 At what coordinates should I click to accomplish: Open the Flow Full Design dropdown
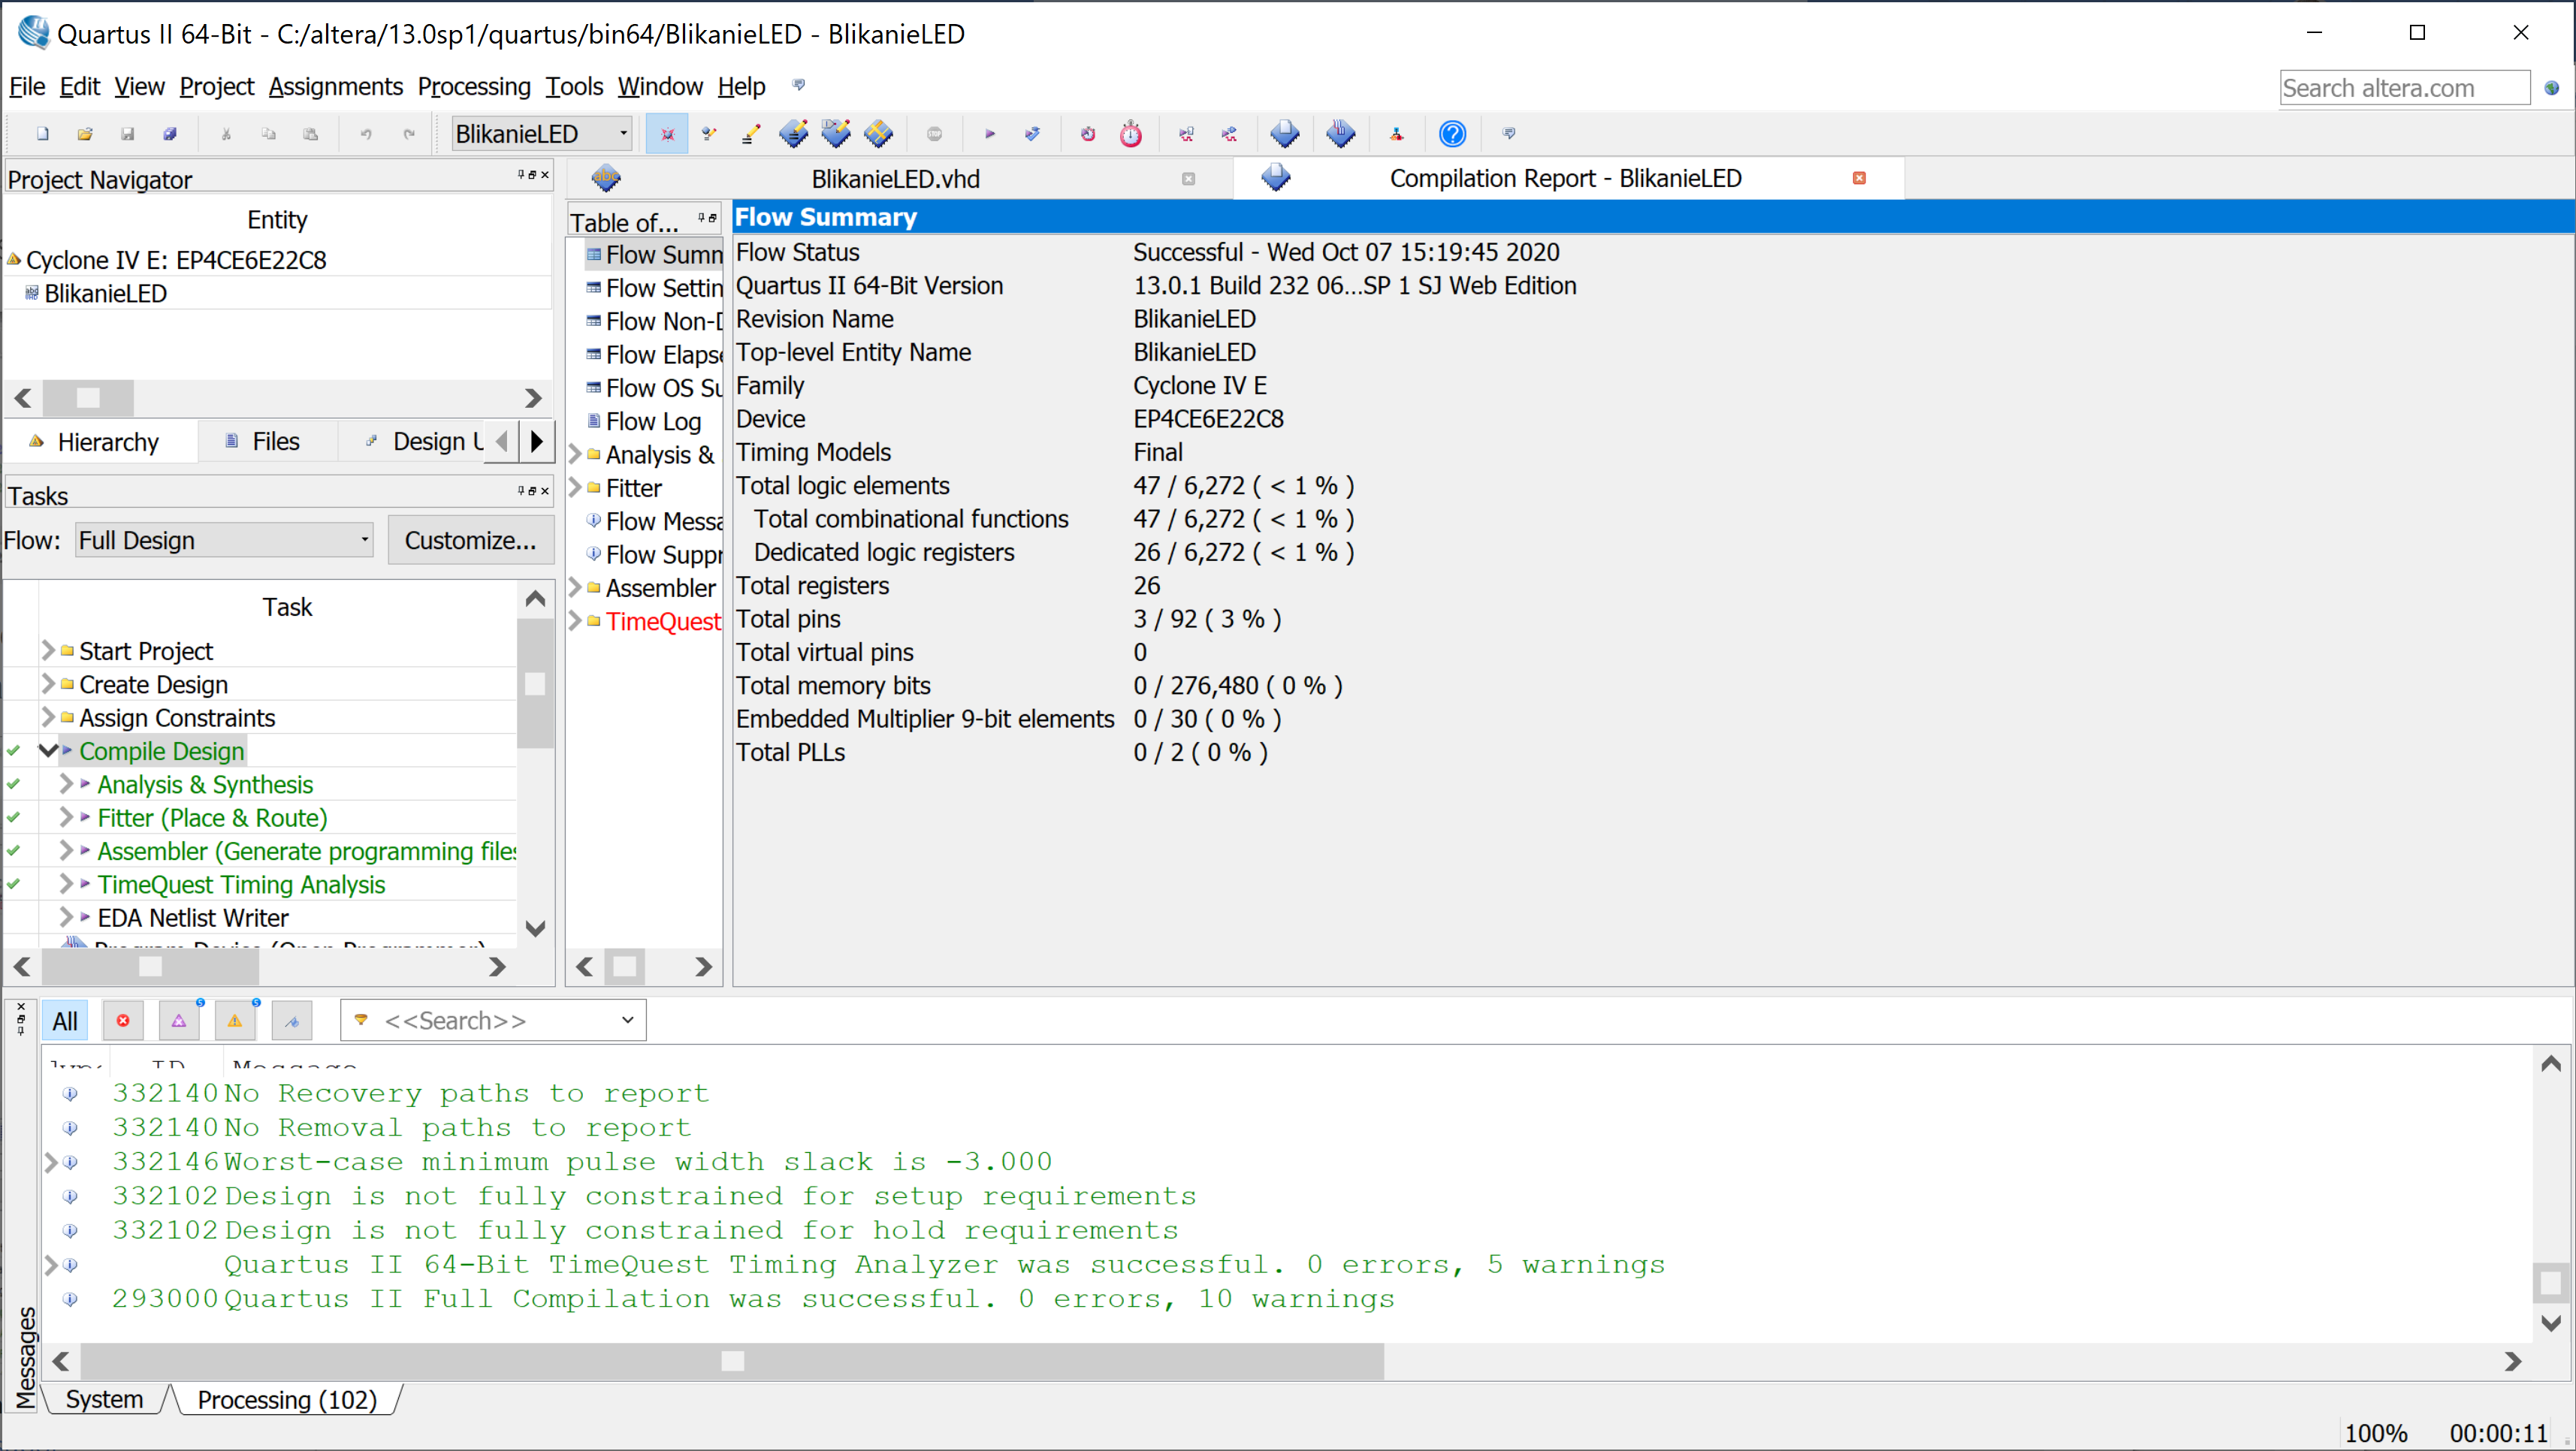[224, 540]
